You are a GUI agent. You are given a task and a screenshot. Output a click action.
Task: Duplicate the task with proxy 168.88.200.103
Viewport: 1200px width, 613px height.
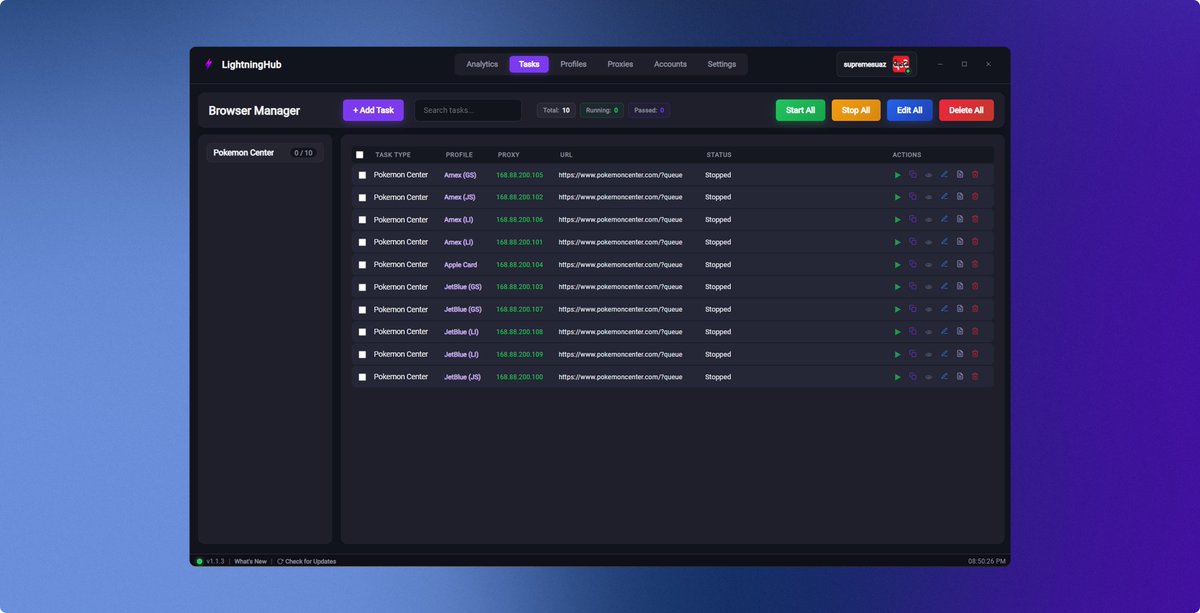[x=913, y=287]
